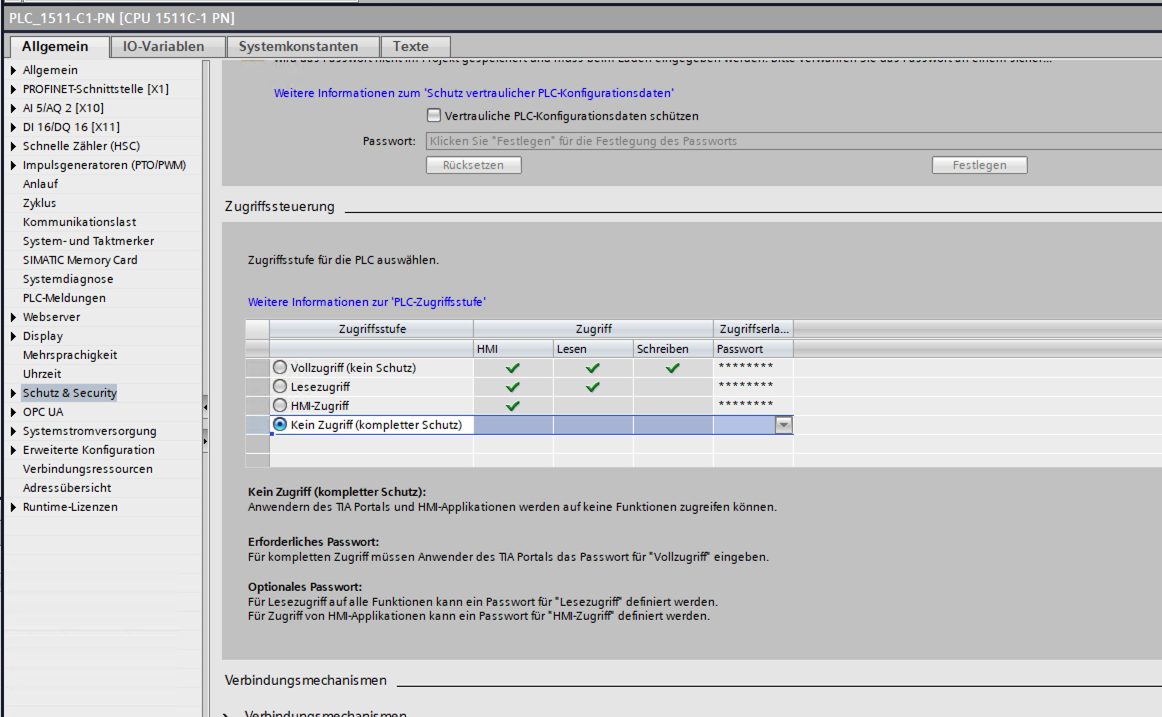Click the Passwort input field
This screenshot has height=717, width=1162.
click(x=793, y=141)
